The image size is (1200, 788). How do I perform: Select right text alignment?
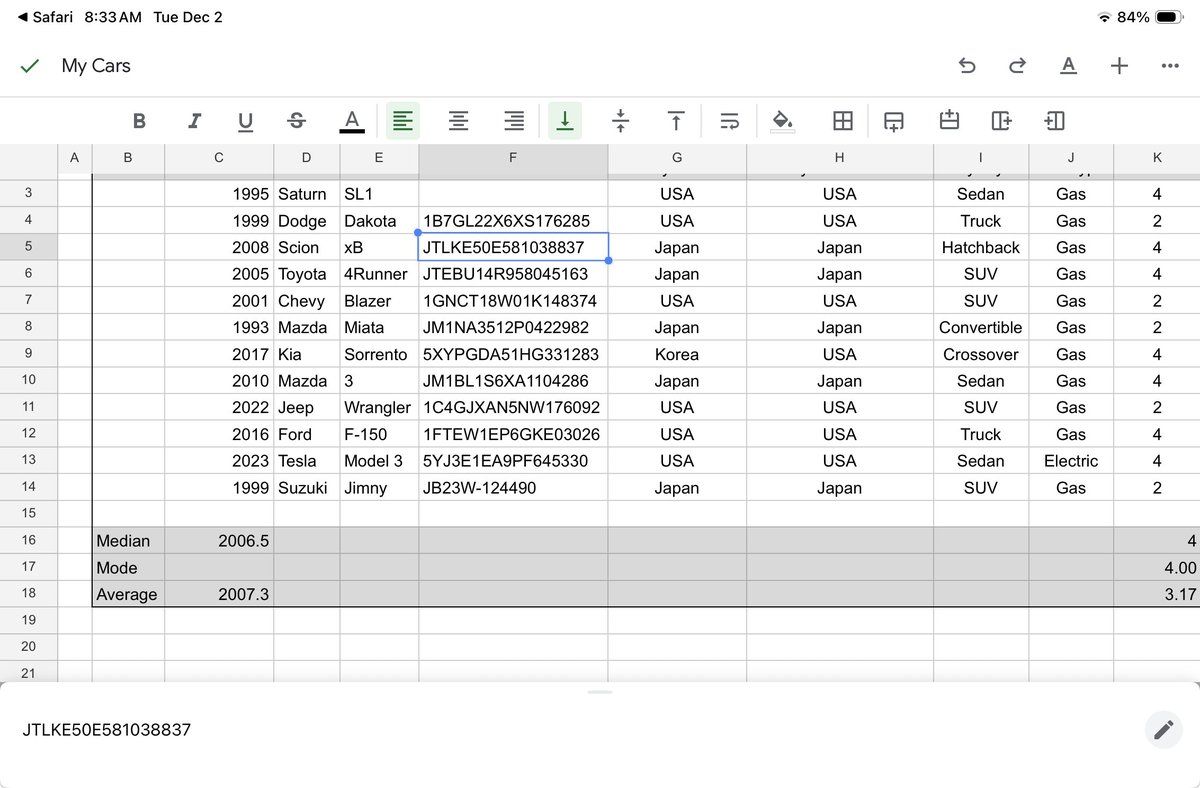(514, 121)
